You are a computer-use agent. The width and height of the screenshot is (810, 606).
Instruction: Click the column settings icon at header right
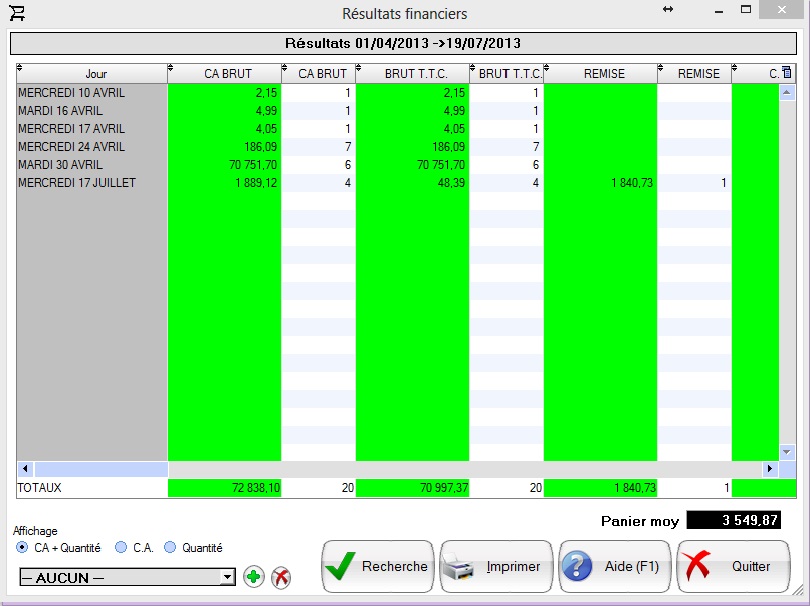coord(785,72)
